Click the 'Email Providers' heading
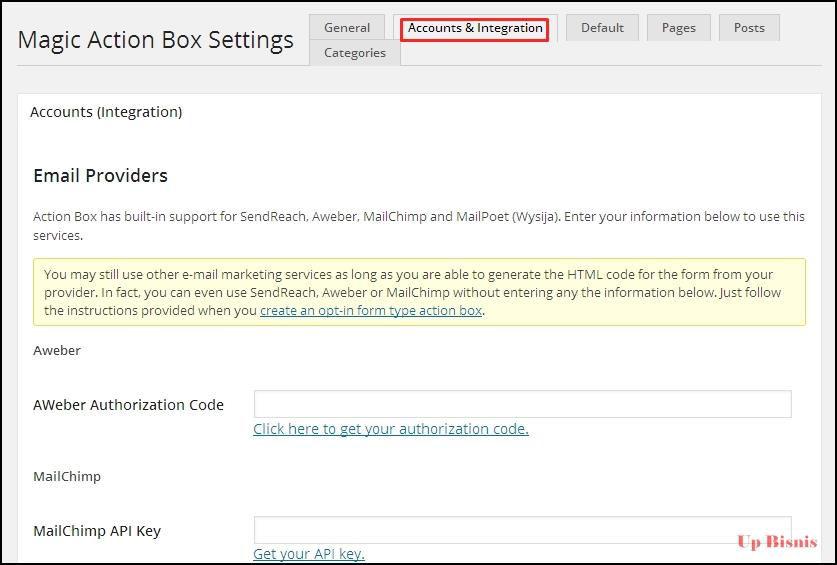 tap(100, 176)
